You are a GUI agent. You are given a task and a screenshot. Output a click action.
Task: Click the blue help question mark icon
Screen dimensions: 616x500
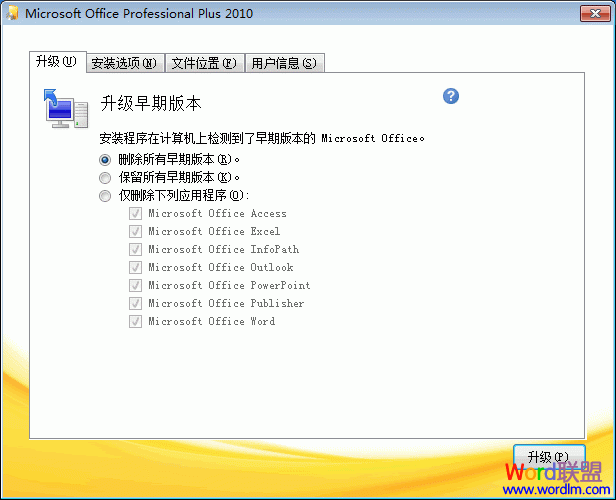pyautogui.click(x=451, y=96)
